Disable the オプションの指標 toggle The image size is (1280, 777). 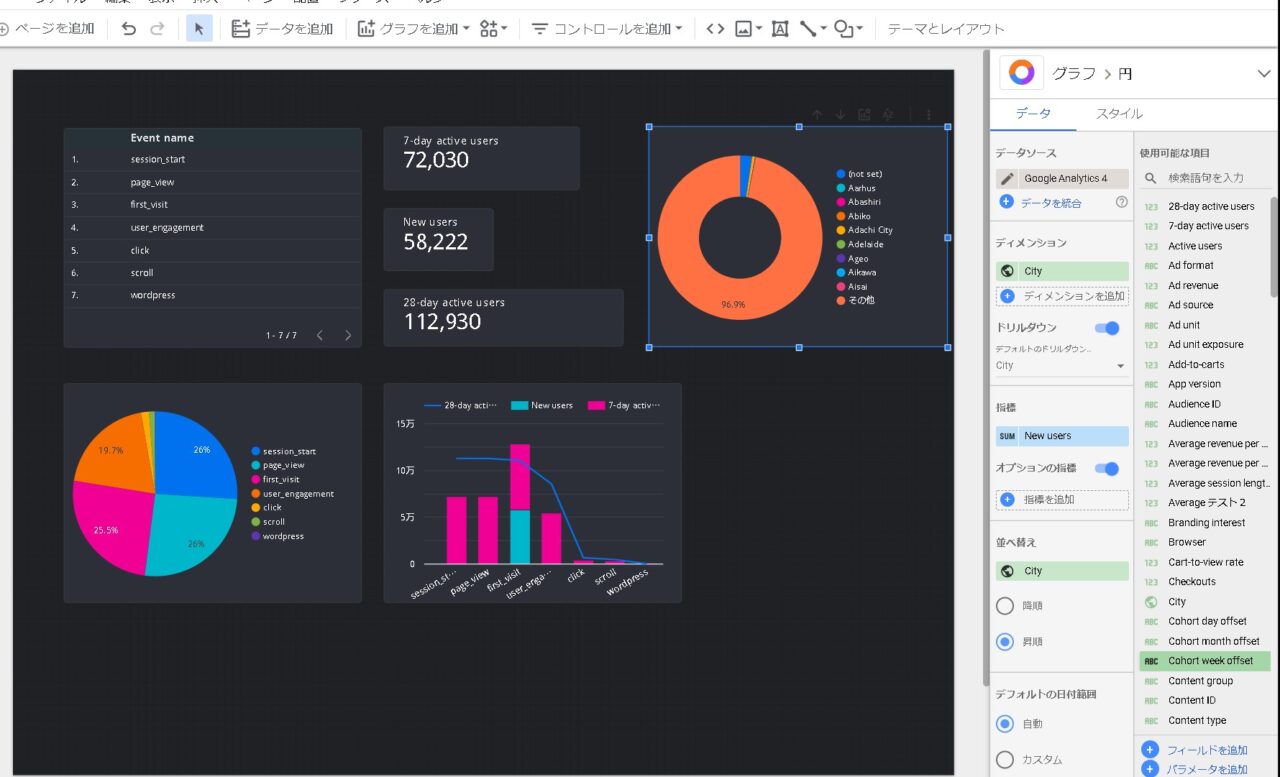1107,468
